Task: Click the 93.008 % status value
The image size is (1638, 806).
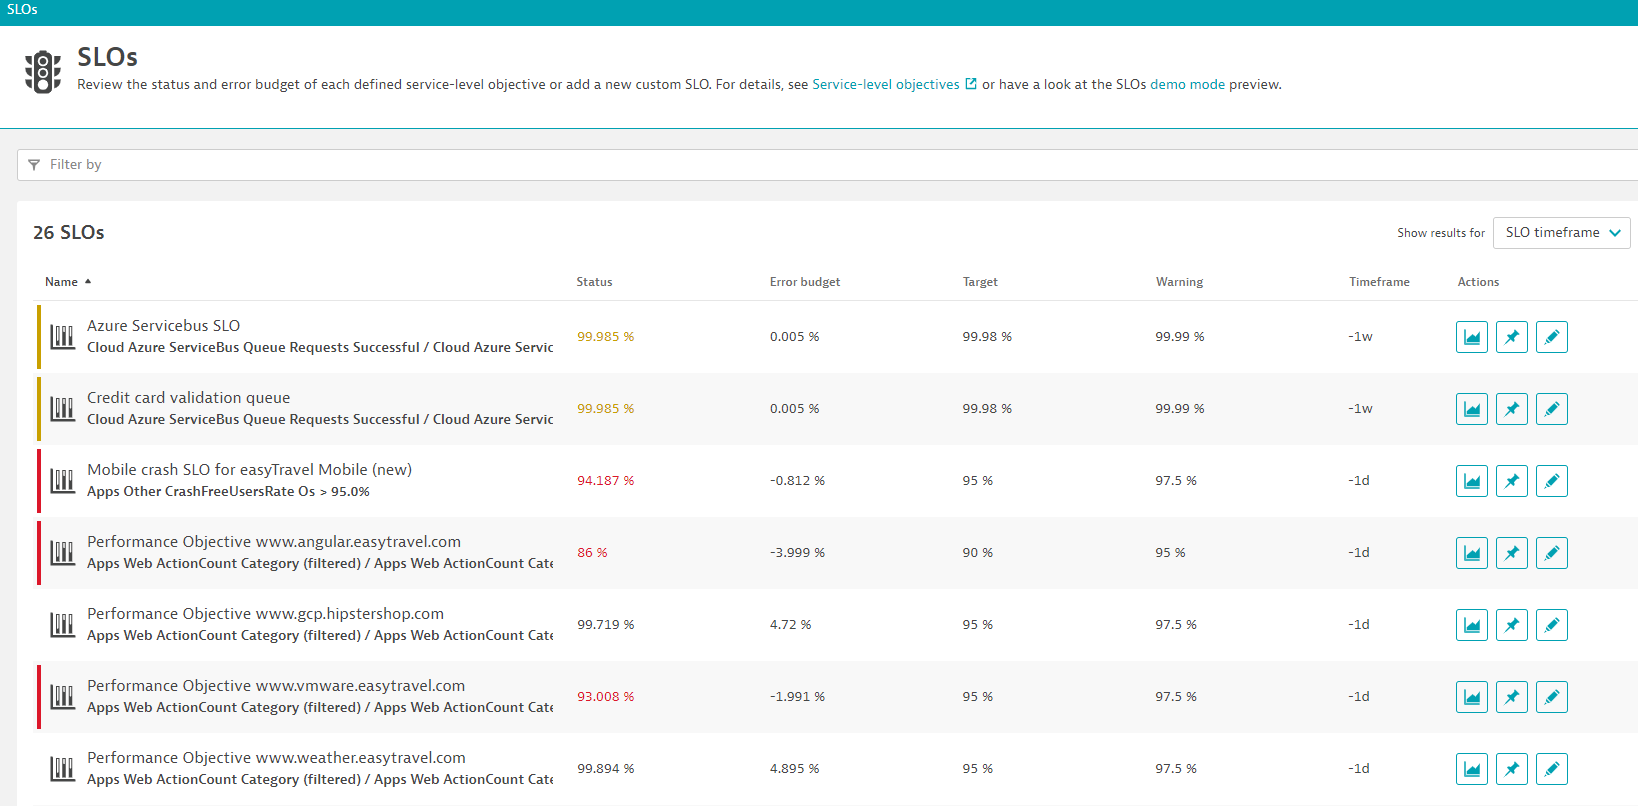Action: (606, 697)
